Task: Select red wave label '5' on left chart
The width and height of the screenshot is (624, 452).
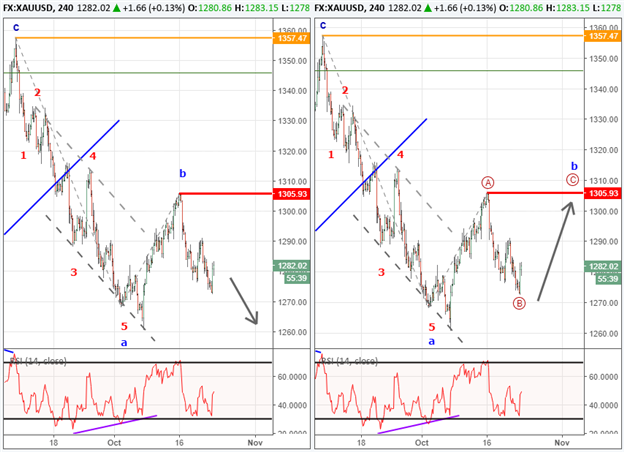Action: (x=124, y=326)
